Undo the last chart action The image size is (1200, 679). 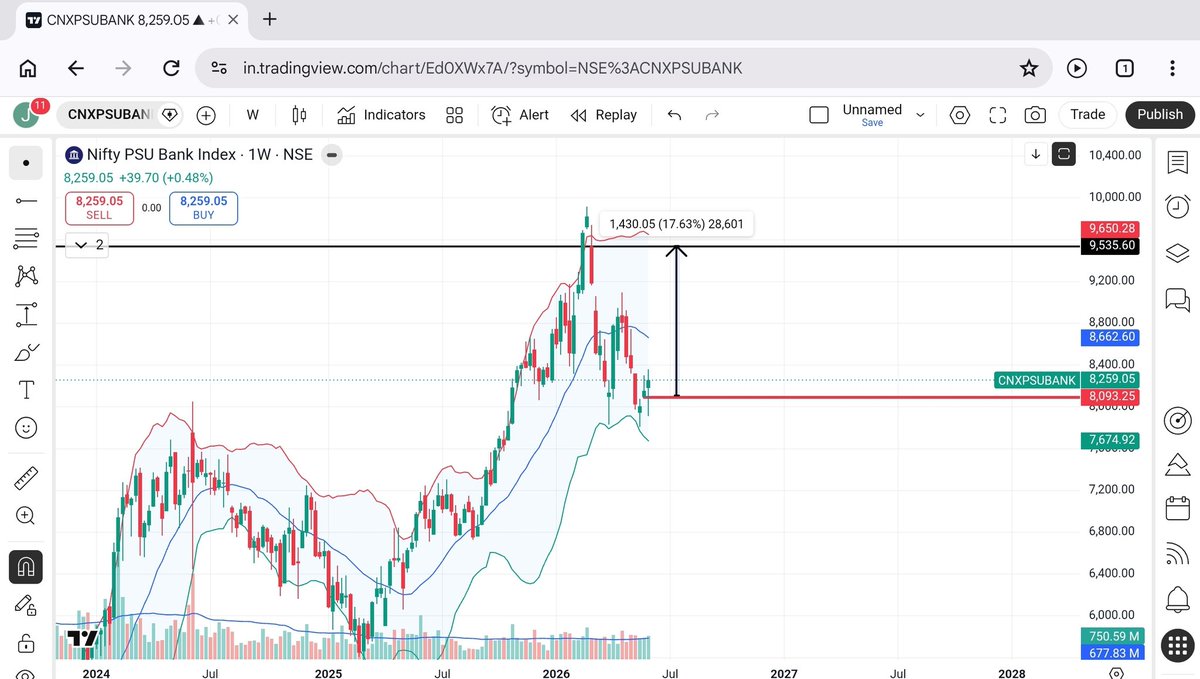(x=674, y=115)
